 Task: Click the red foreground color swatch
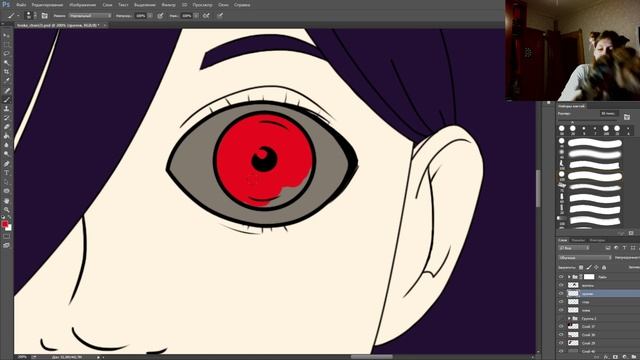pos(5,224)
